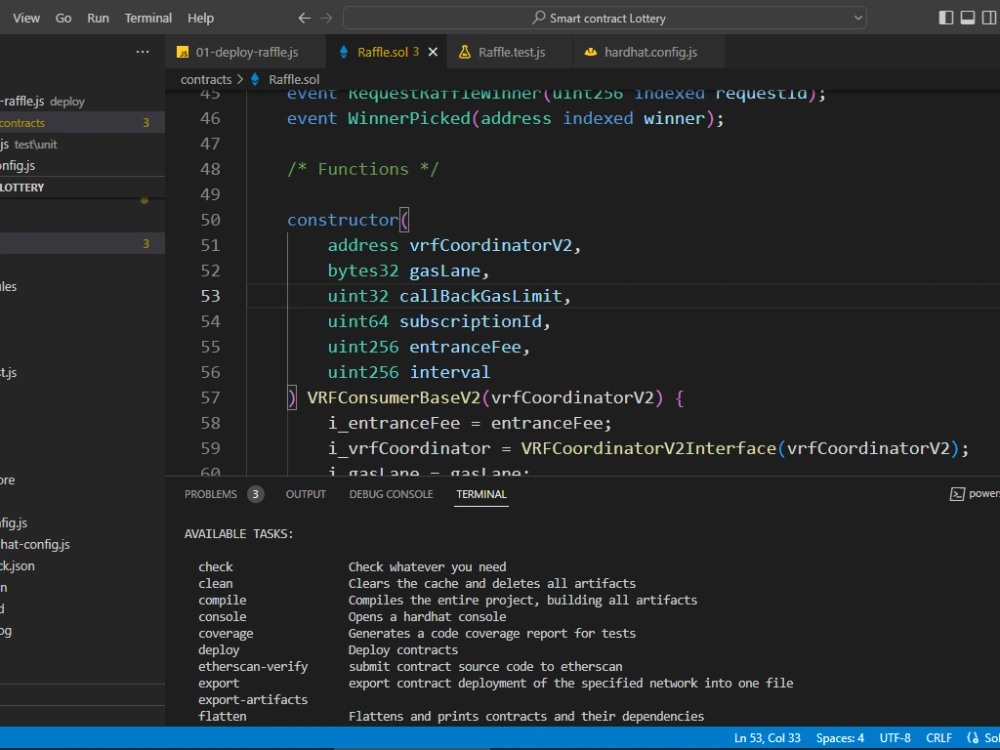Click the Solidity file icon in breadcrumb
Image resolution: width=1000 pixels, height=750 pixels.
255,79
